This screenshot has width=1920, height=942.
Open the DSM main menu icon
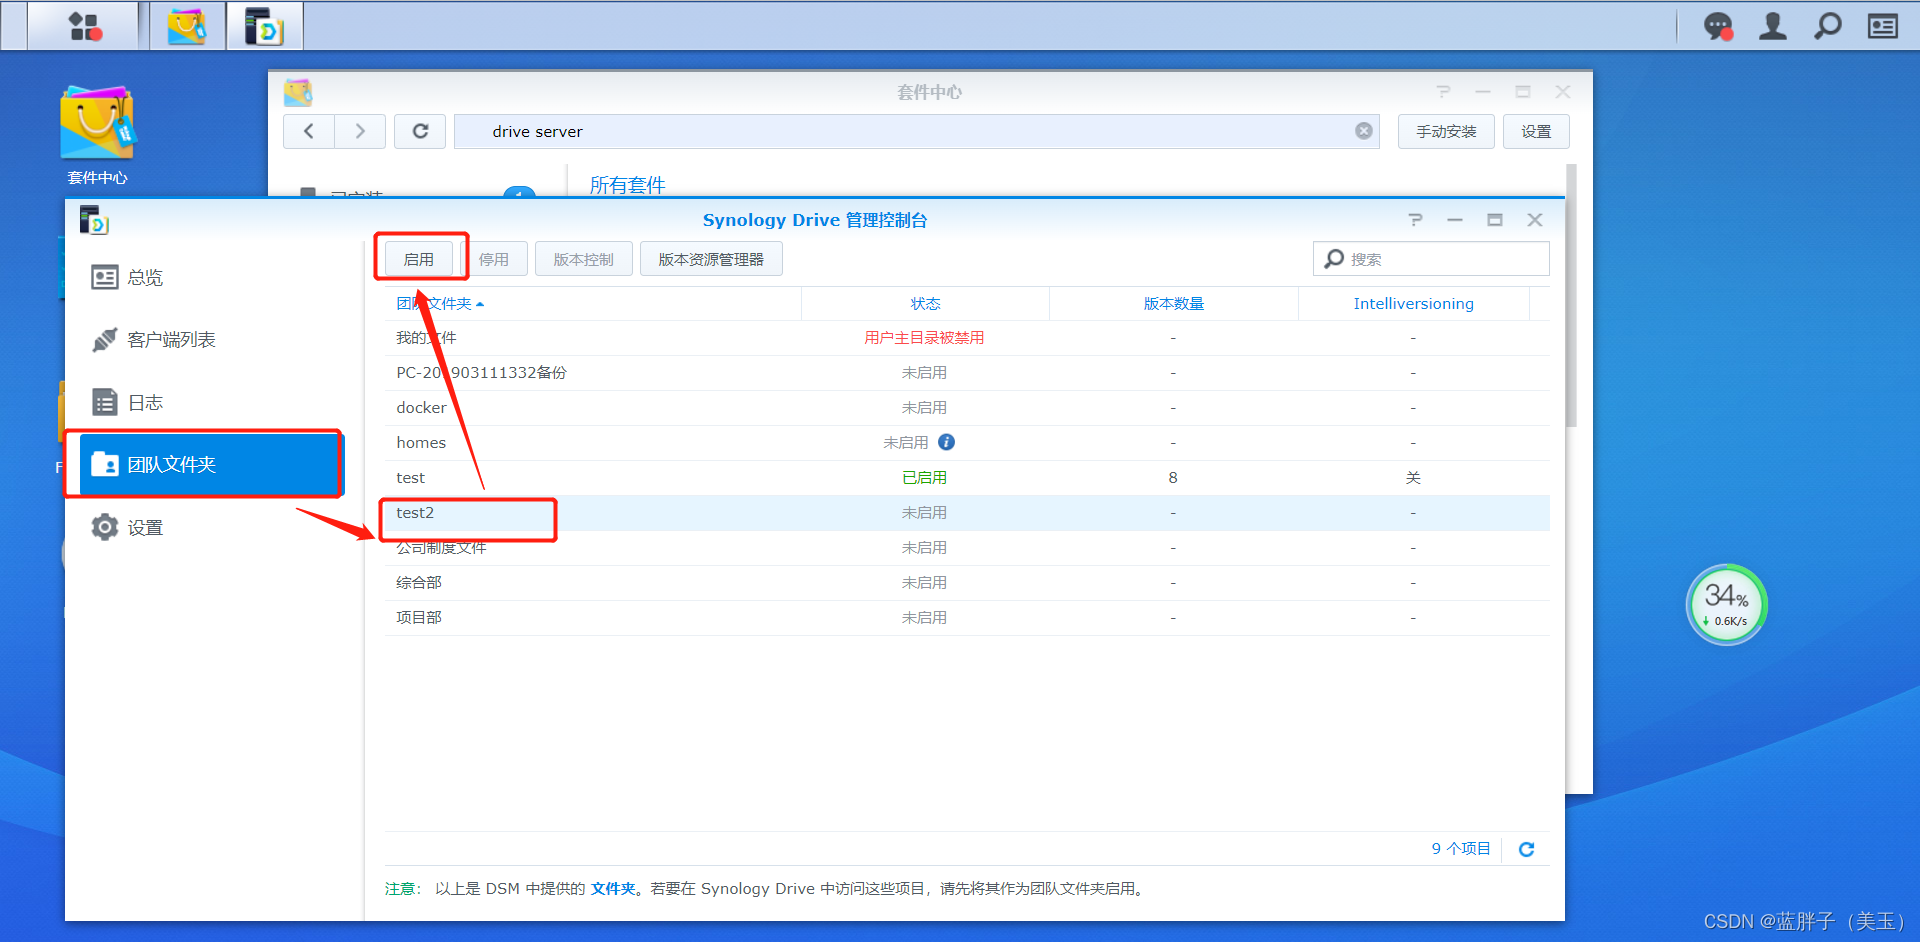pos(84,26)
